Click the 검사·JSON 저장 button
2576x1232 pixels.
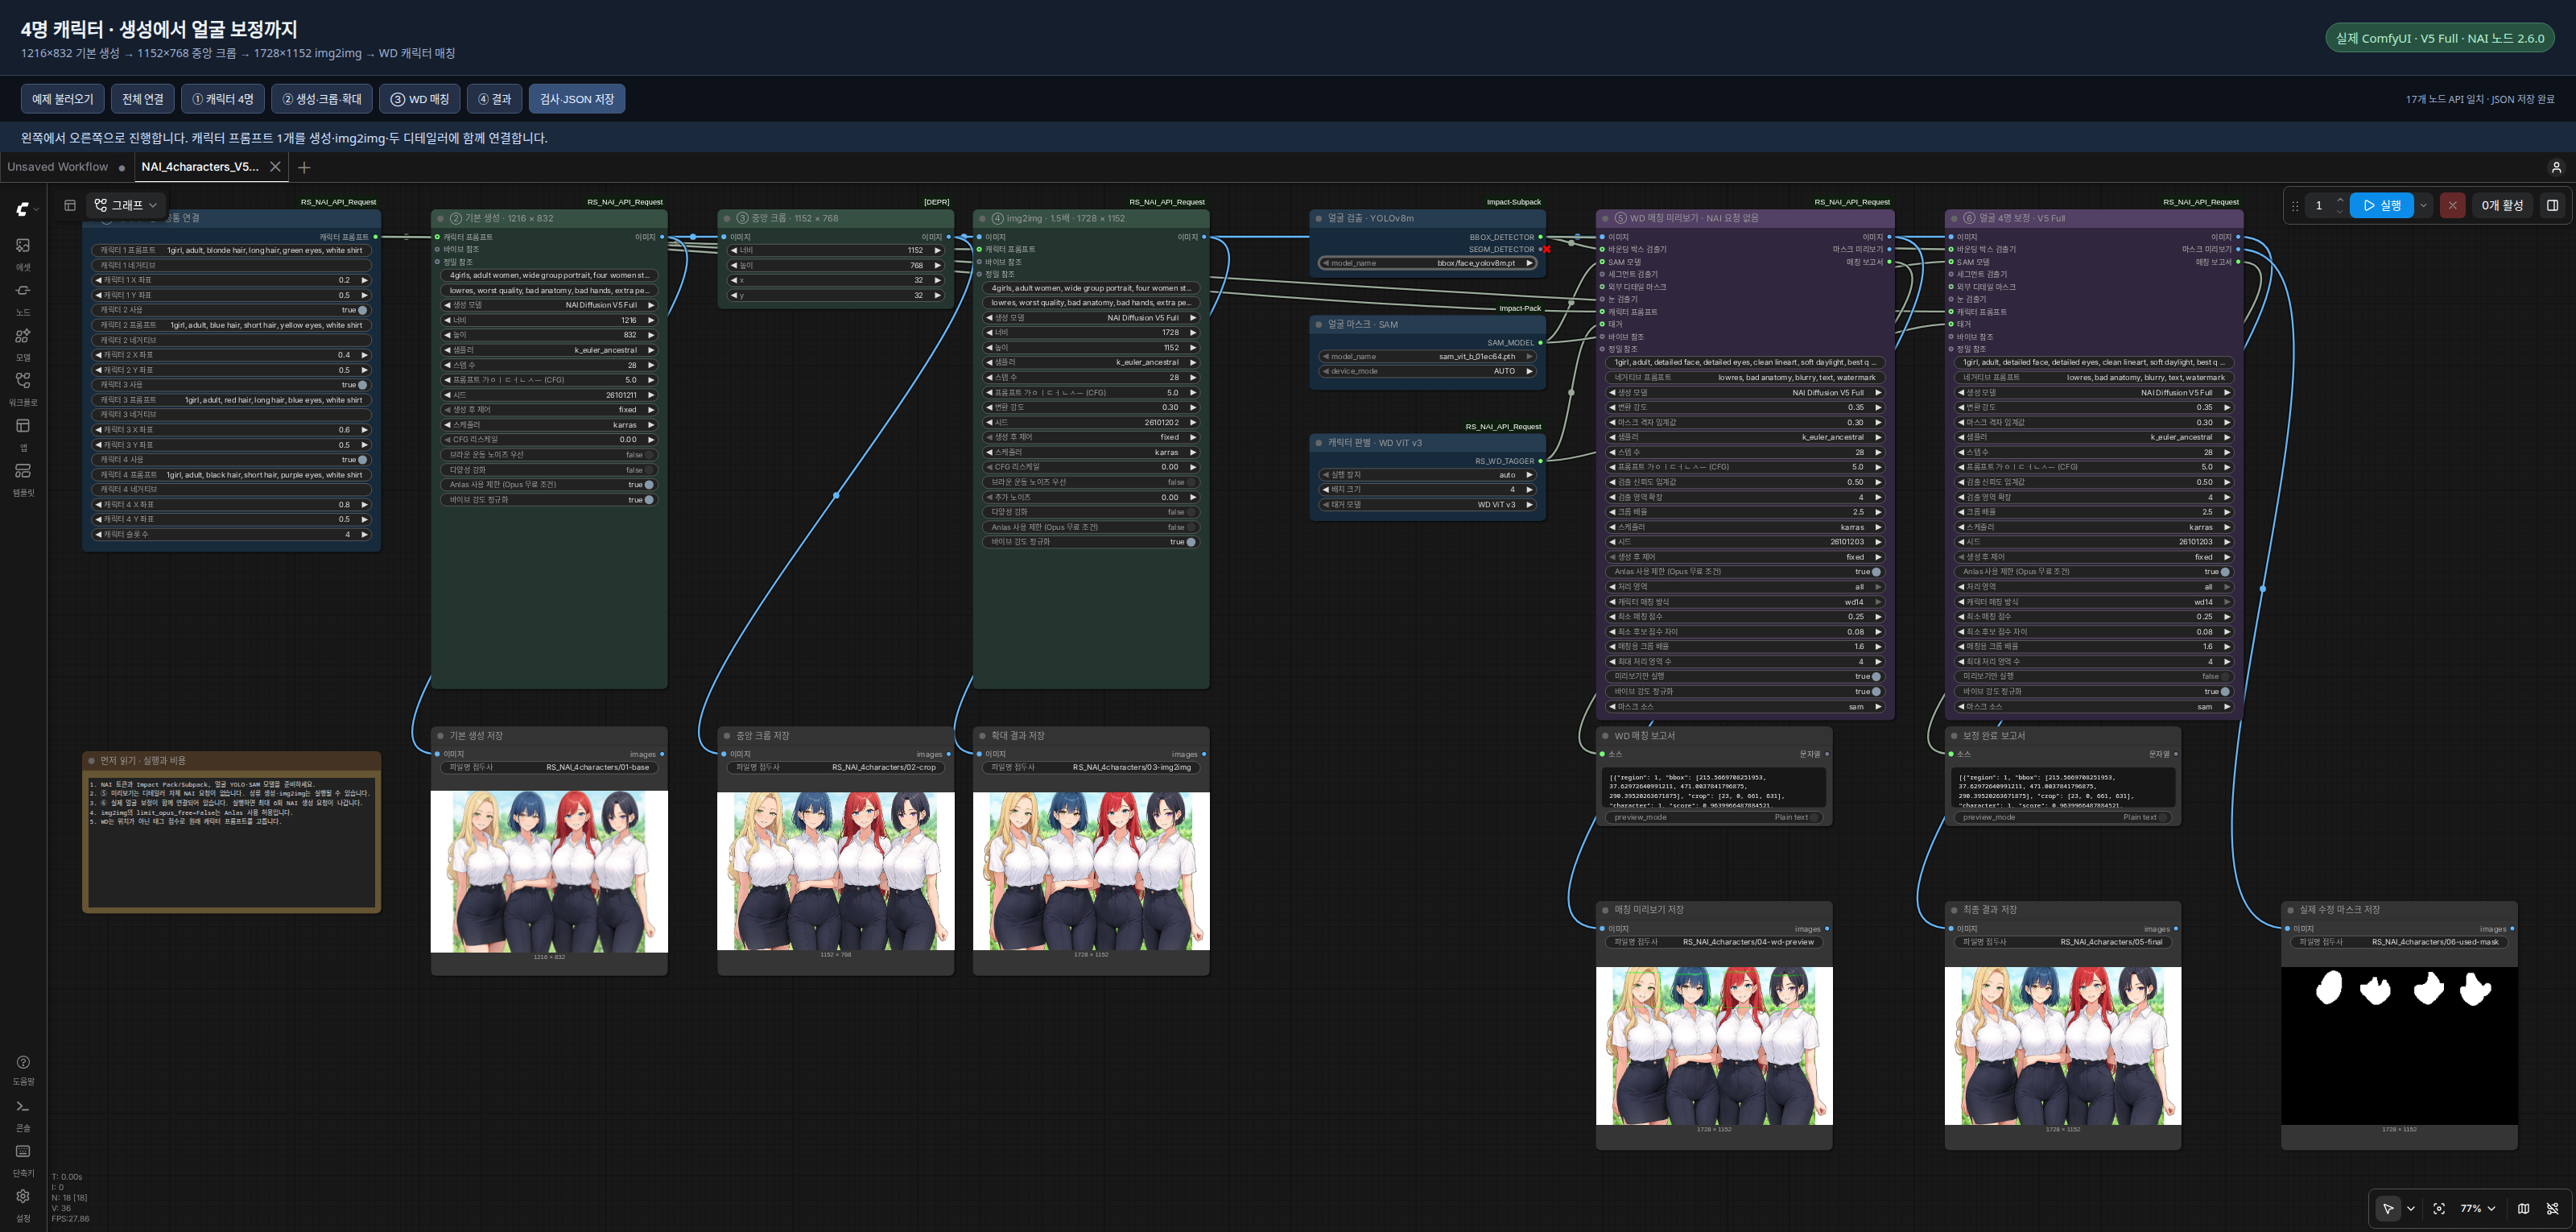(577, 99)
